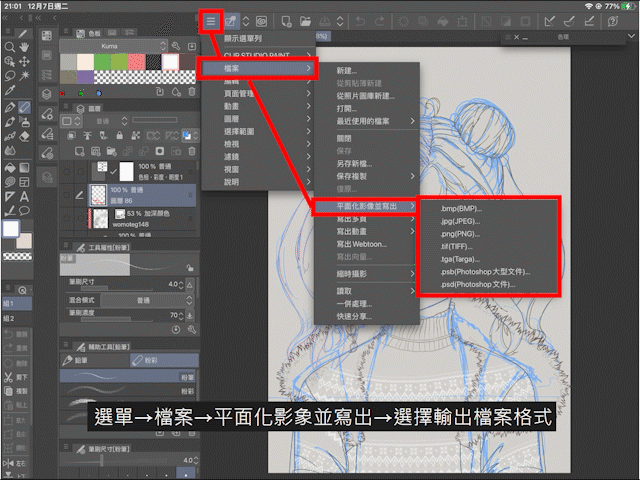The height and width of the screenshot is (480, 640).
Task: Select the white main drawing color box
Action: [11, 229]
